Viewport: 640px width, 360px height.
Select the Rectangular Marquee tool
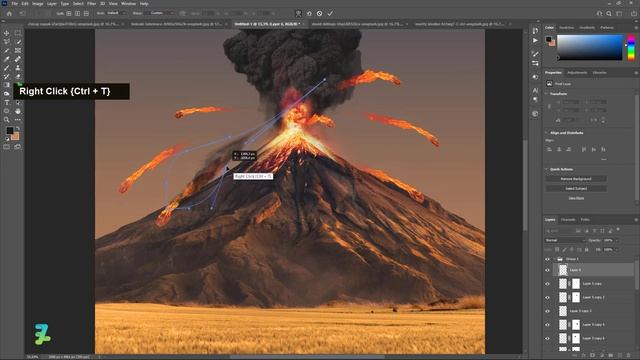(18, 33)
